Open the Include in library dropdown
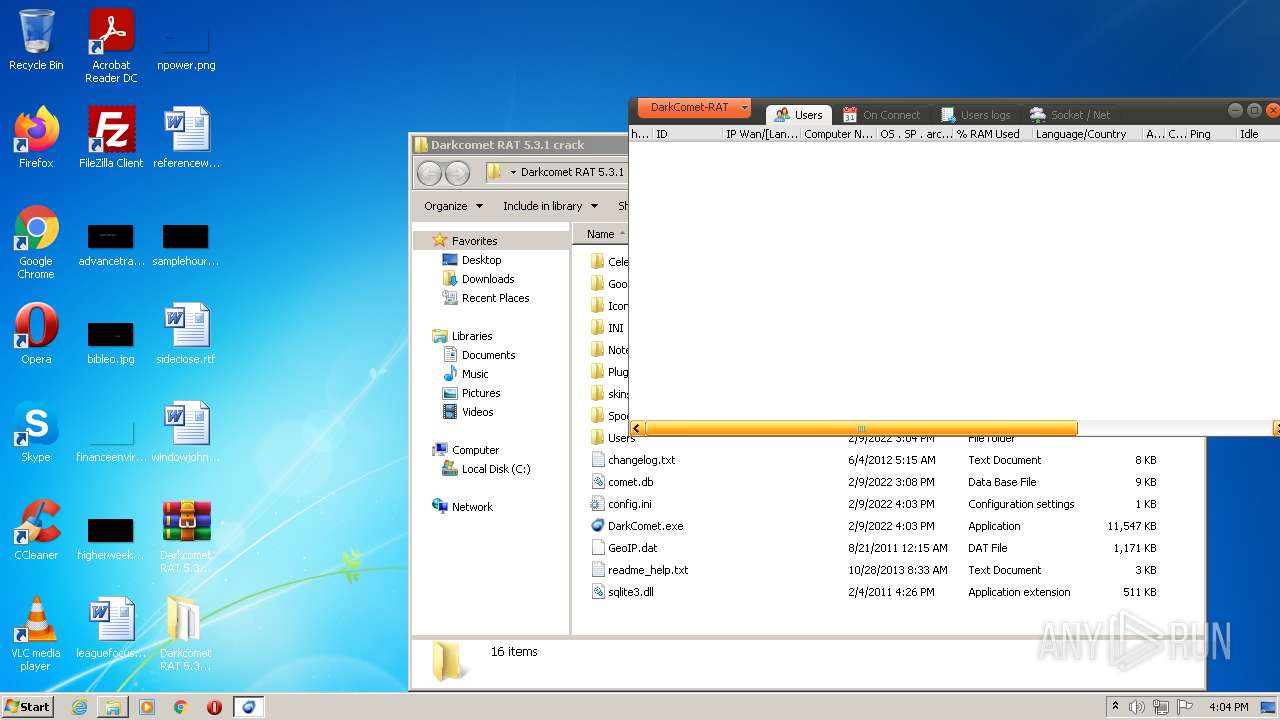Viewport: 1280px width, 720px height. [x=550, y=206]
